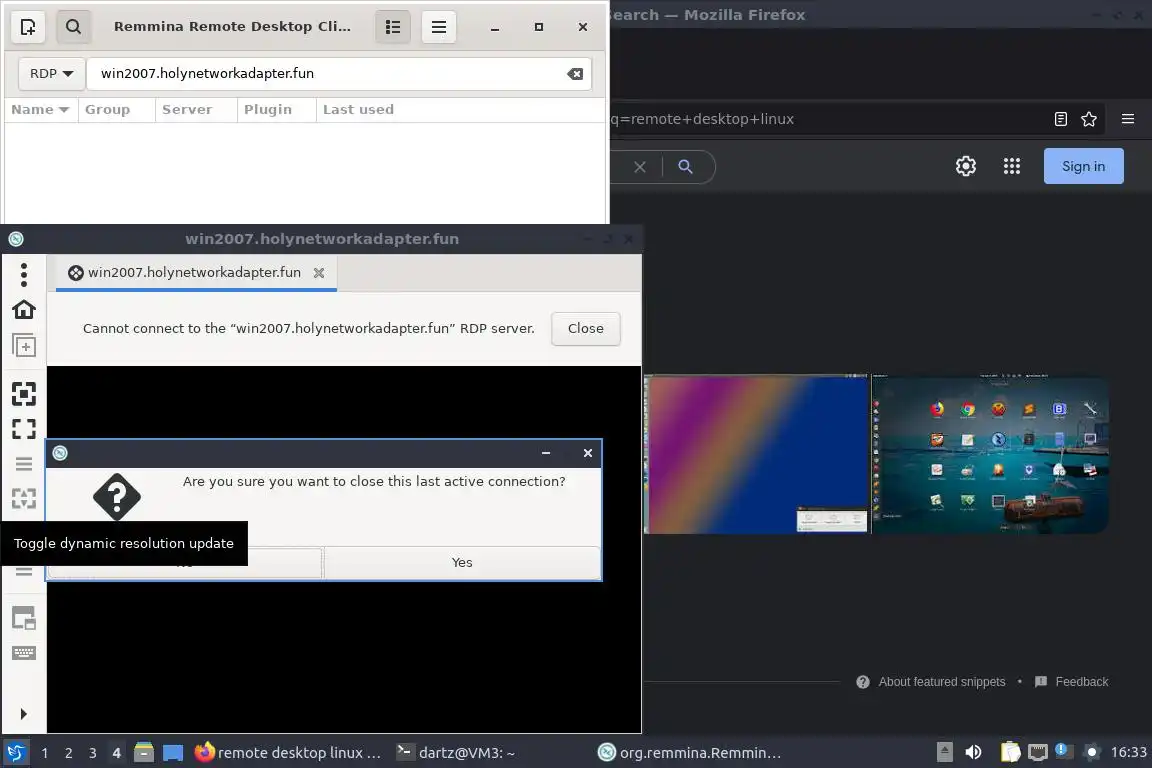Screen dimensions: 1152x768
Task: Create a new connection profile in Remmina
Action: (x=28, y=27)
